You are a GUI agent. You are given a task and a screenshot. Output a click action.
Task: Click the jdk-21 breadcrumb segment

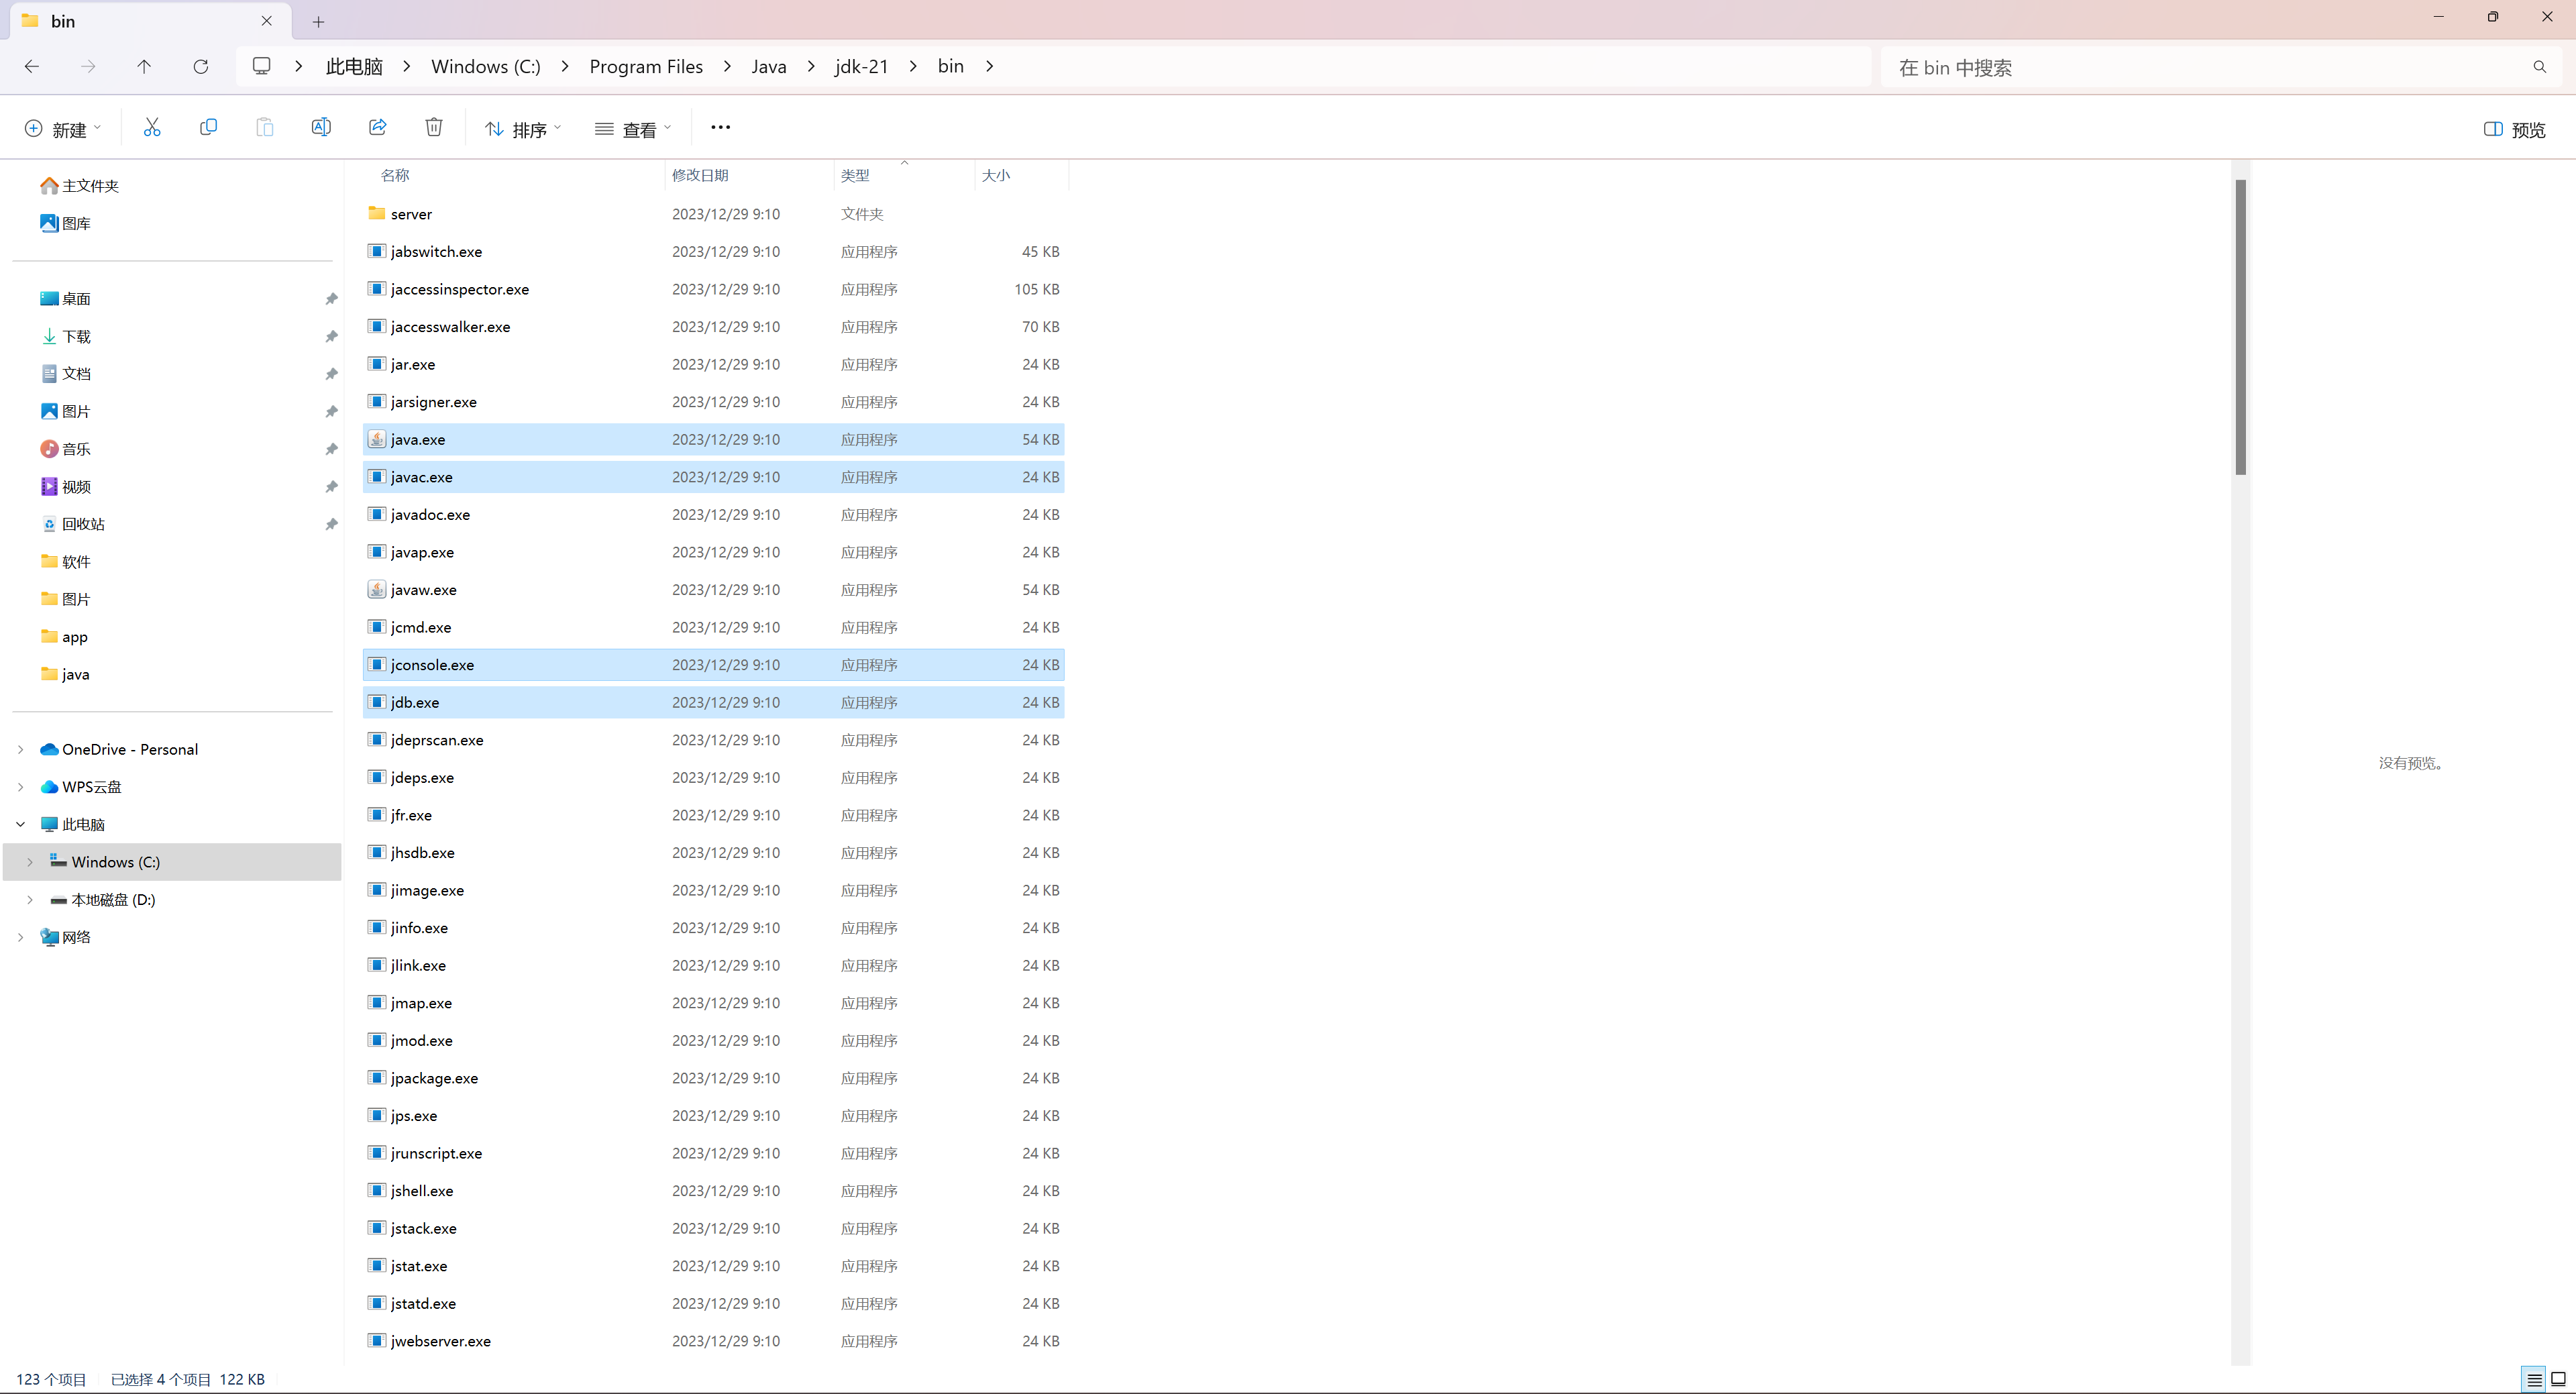pyautogui.click(x=861, y=66)
